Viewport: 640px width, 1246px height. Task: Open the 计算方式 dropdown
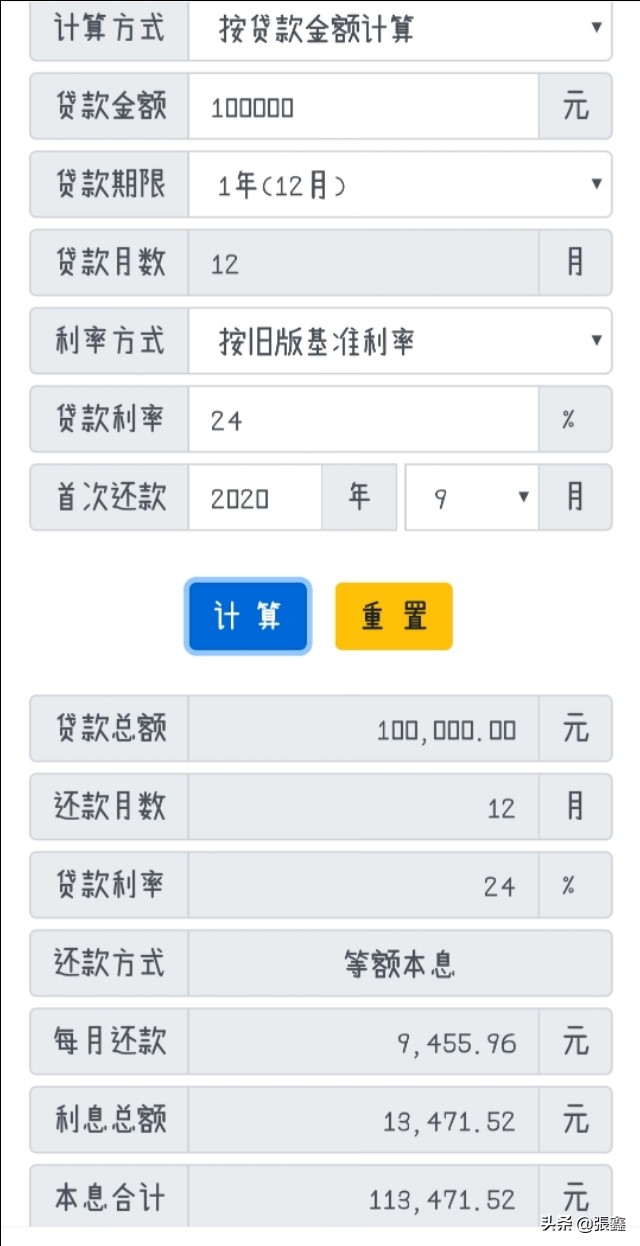(400, 30)
